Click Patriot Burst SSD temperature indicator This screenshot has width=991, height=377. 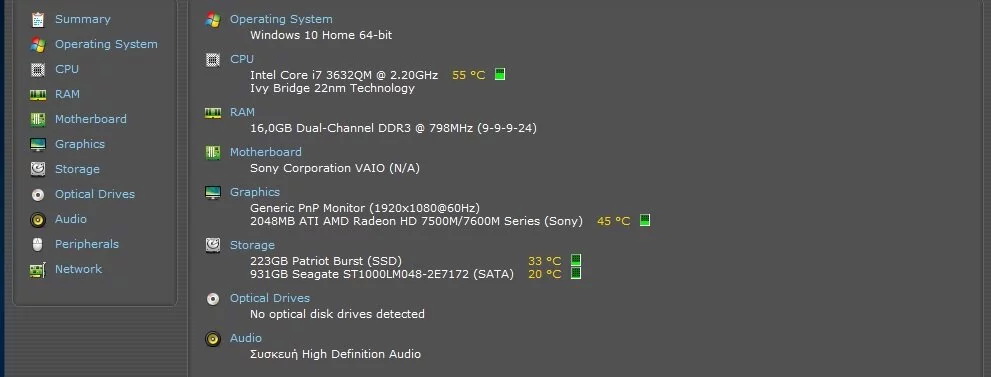(x=576, y=260)
